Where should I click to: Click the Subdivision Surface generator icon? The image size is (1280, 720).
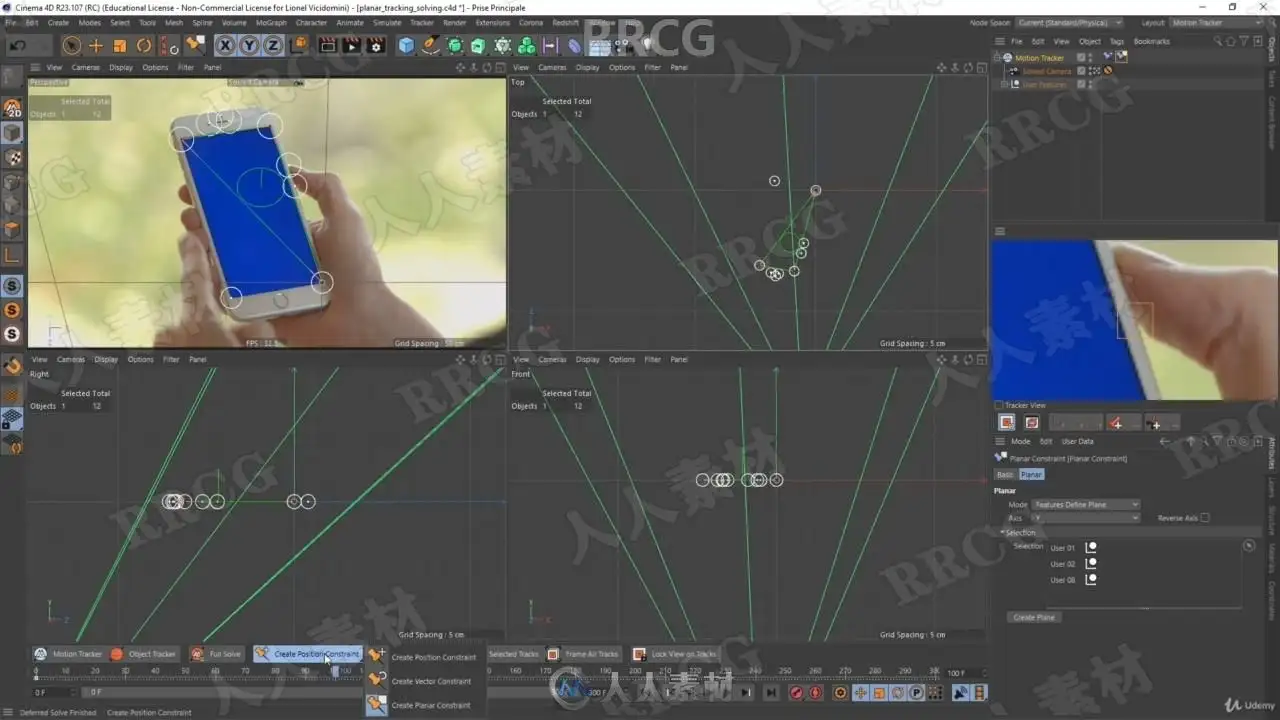(x=455, y=45)
